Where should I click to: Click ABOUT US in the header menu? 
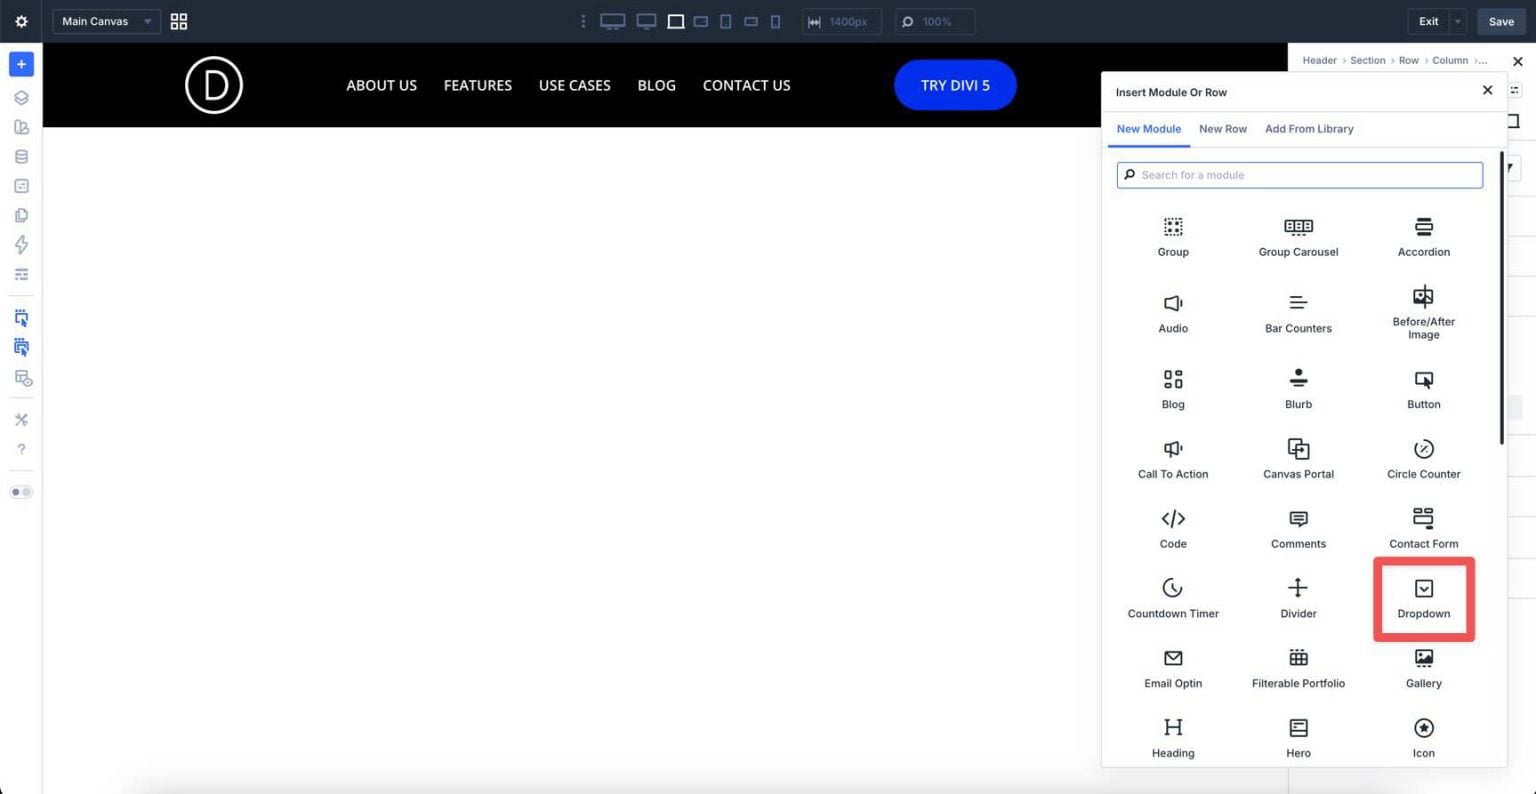coord(381,85)
